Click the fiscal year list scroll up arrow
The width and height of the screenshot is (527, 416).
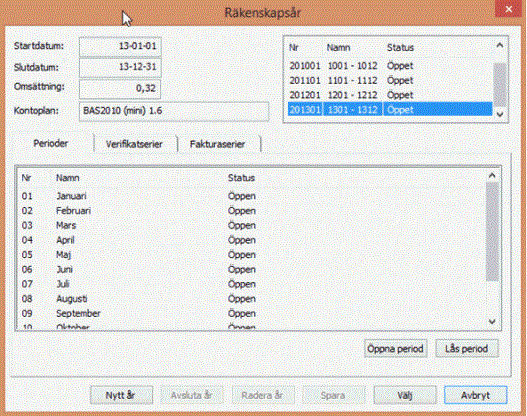(500, 45)
